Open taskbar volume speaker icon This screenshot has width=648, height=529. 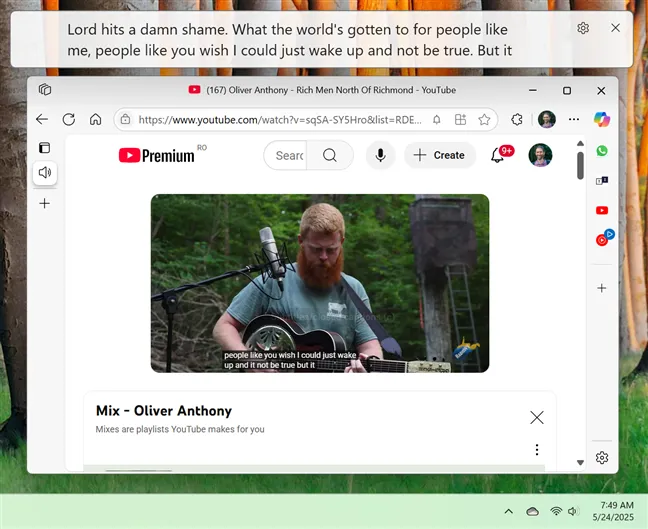572,512
